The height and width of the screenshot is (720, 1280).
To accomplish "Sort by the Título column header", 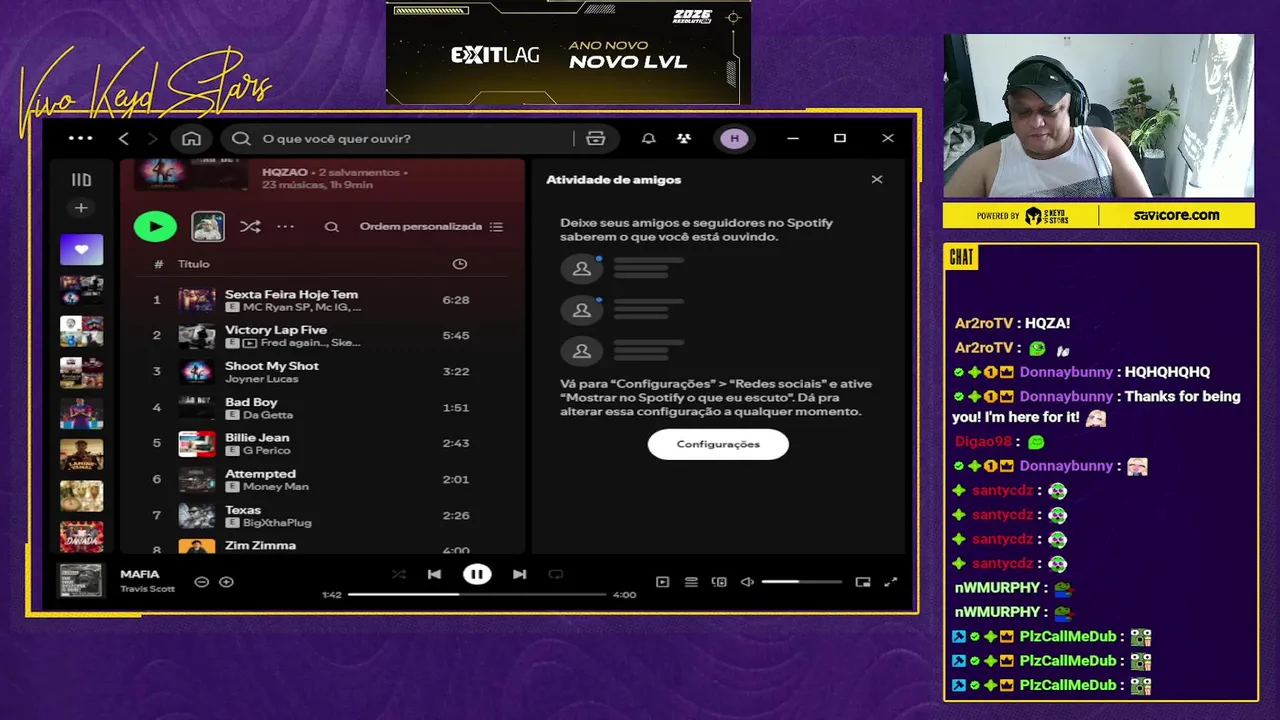I will click(194, 264).
